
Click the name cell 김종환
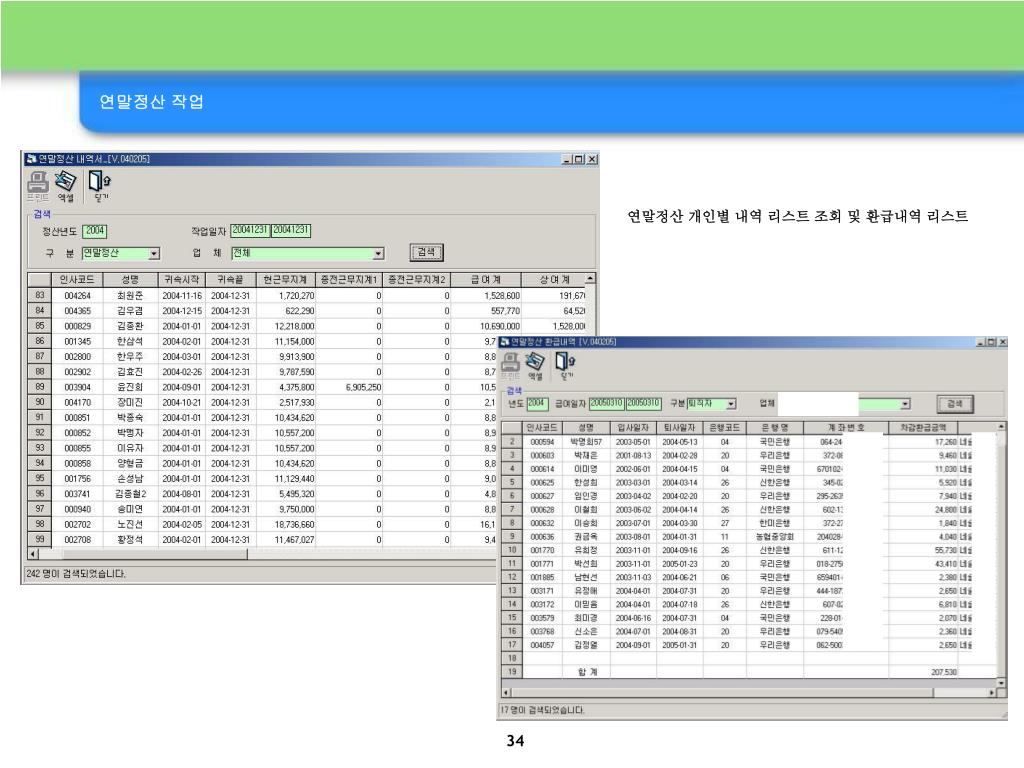(130, 326)
